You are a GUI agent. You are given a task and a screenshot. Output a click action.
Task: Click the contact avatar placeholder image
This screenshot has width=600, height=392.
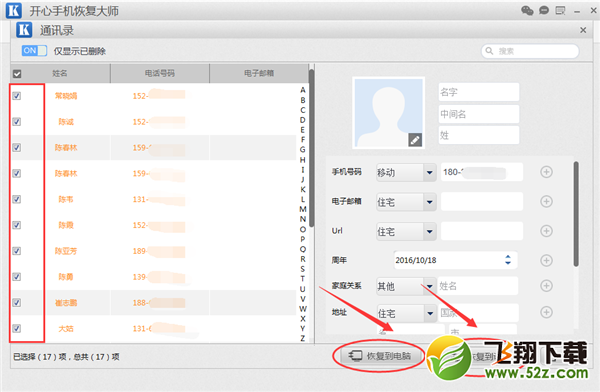pyautogui.click(x=388, y=113)
